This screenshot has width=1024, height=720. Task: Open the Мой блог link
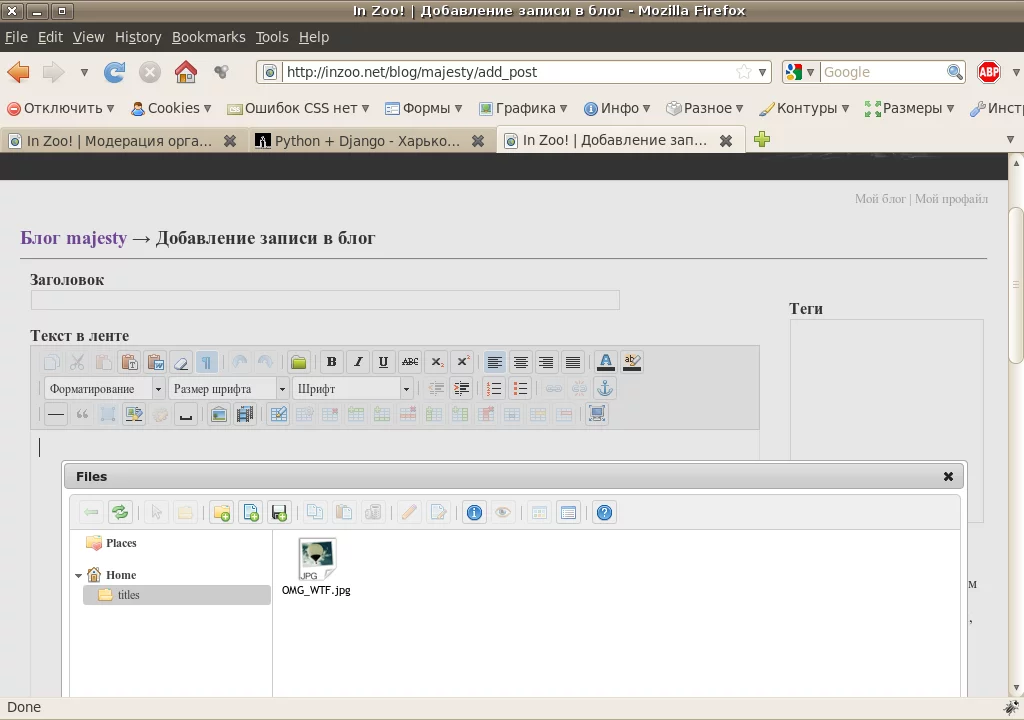(x=880, y=199)
